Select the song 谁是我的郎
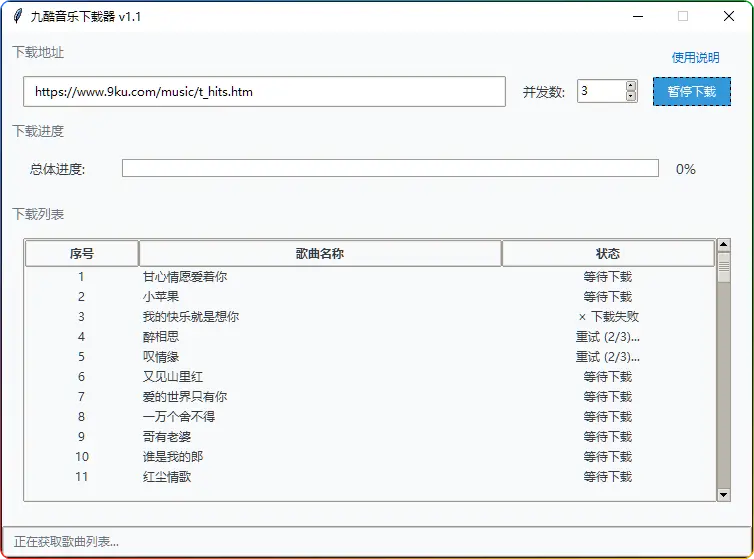754x559 pixels. [173, 457]
